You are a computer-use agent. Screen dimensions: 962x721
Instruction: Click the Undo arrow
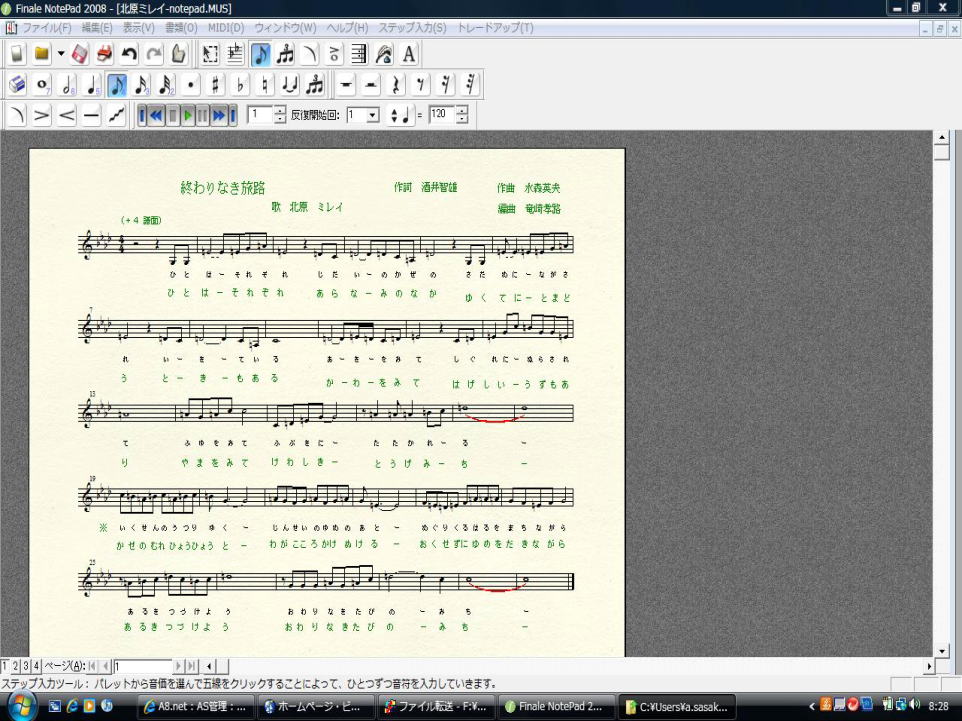[x=129, y=54]
